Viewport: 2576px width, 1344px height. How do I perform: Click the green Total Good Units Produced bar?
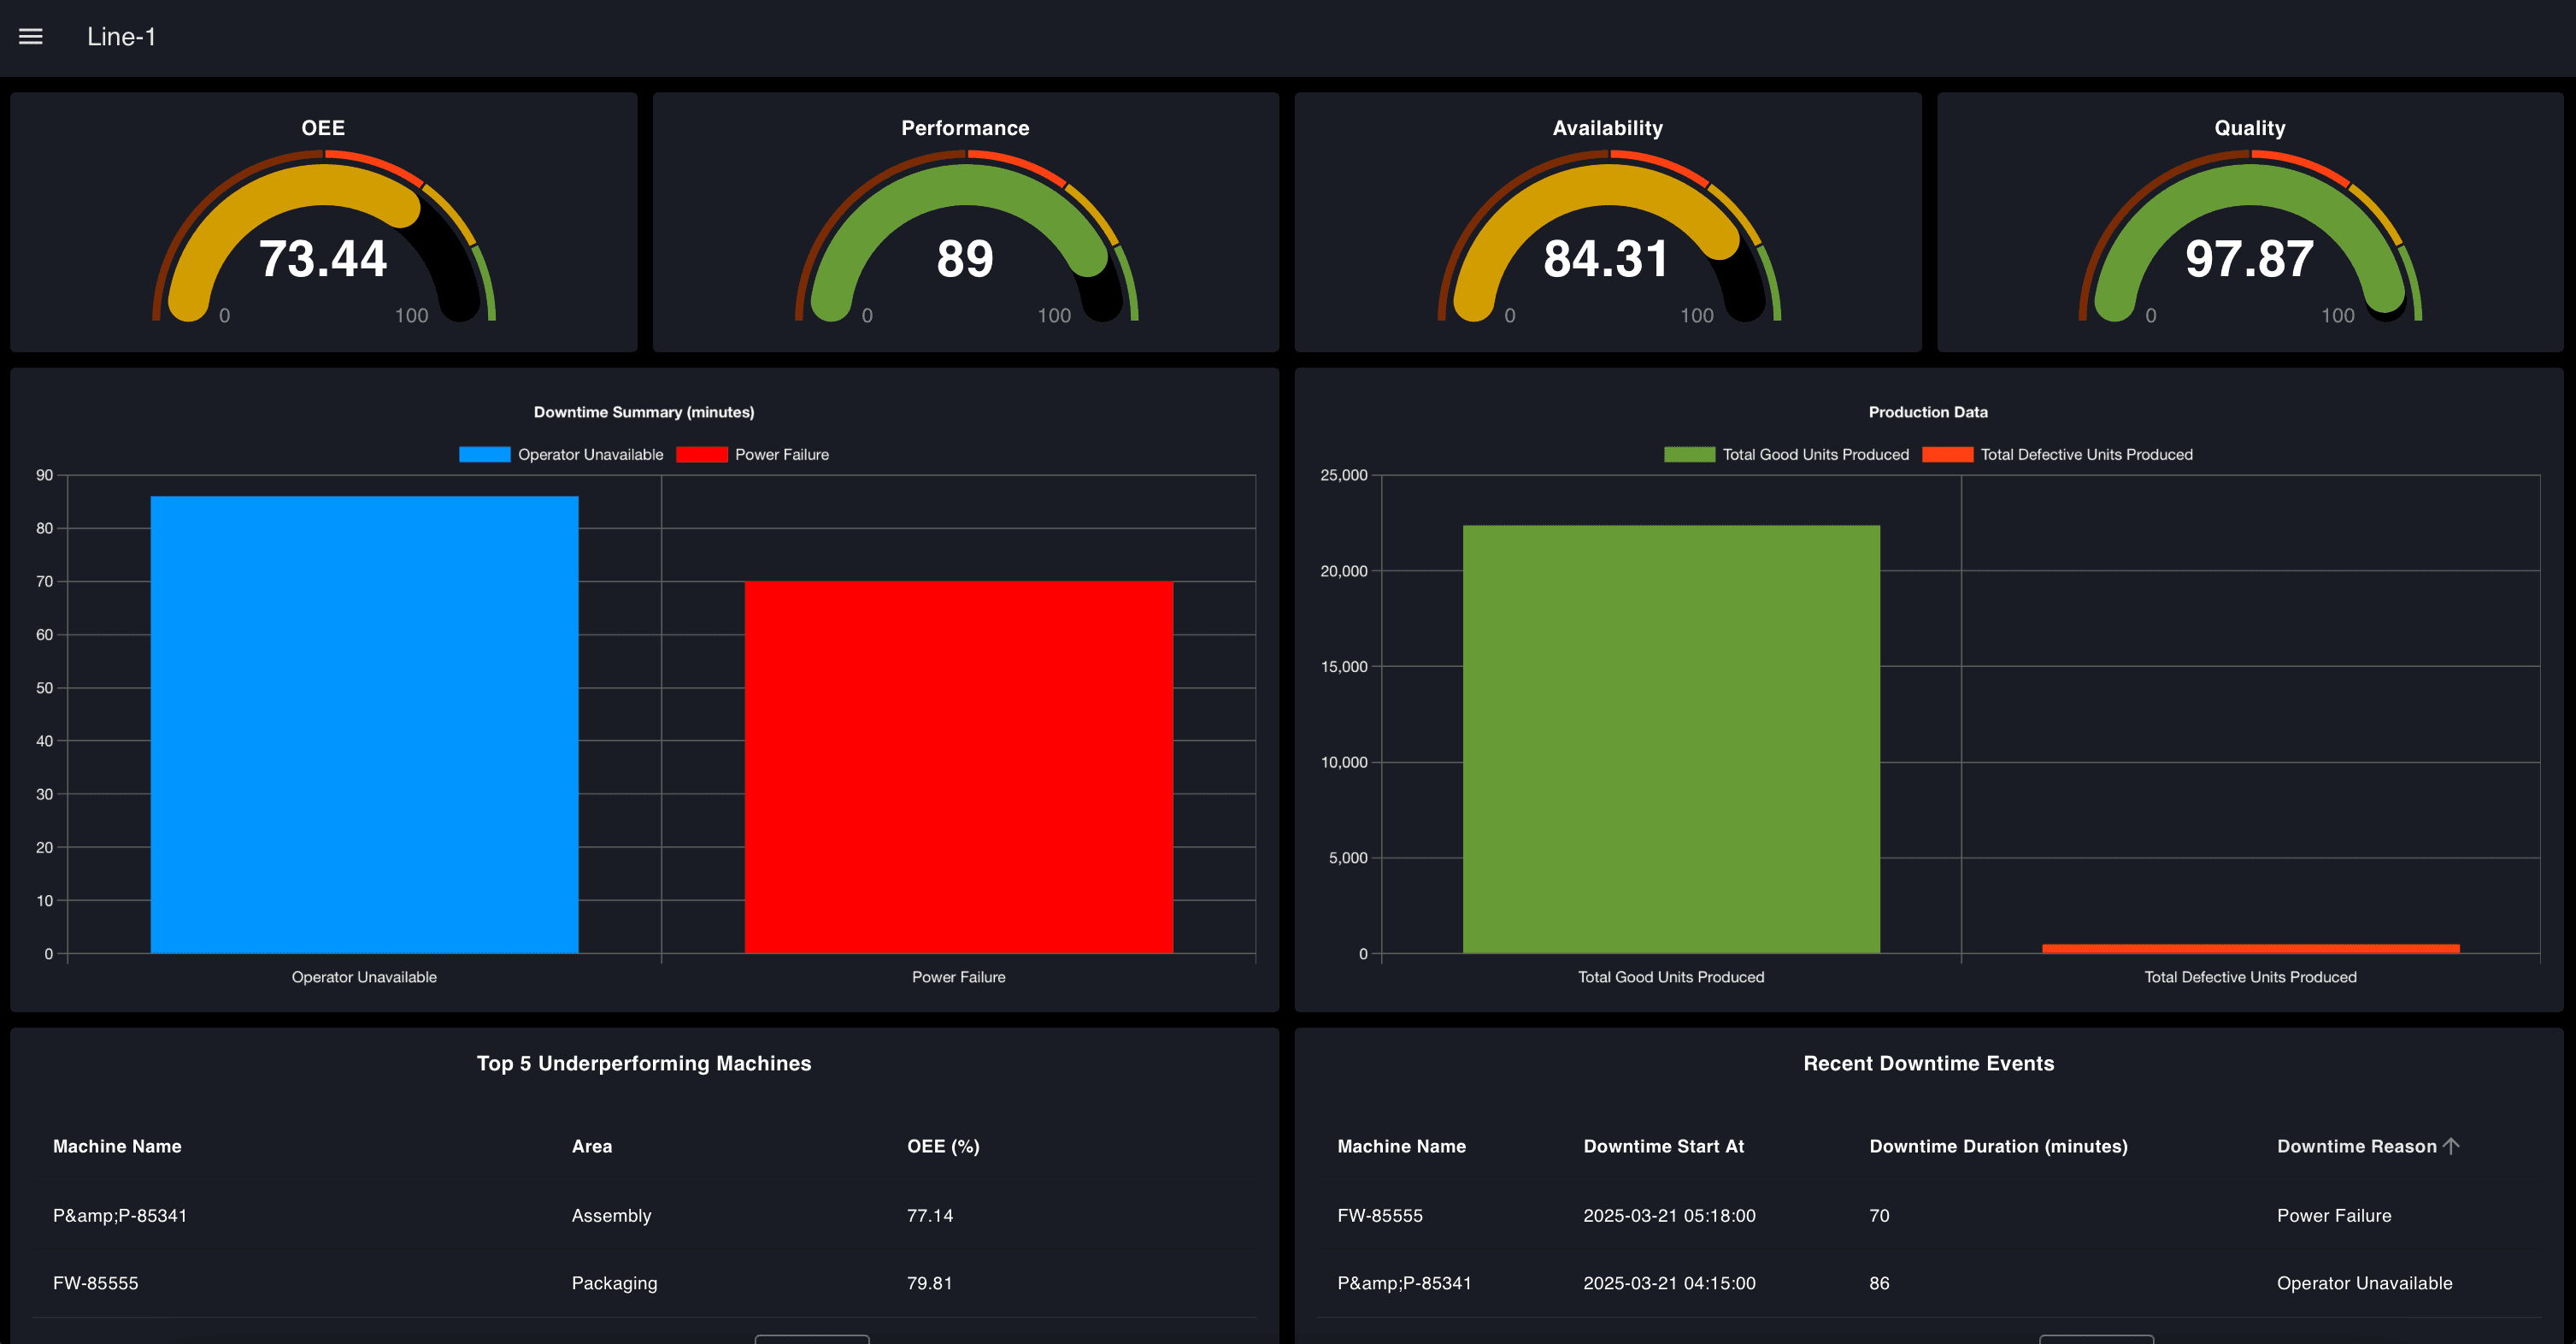pyautogui.click(x=1670, y=740)
